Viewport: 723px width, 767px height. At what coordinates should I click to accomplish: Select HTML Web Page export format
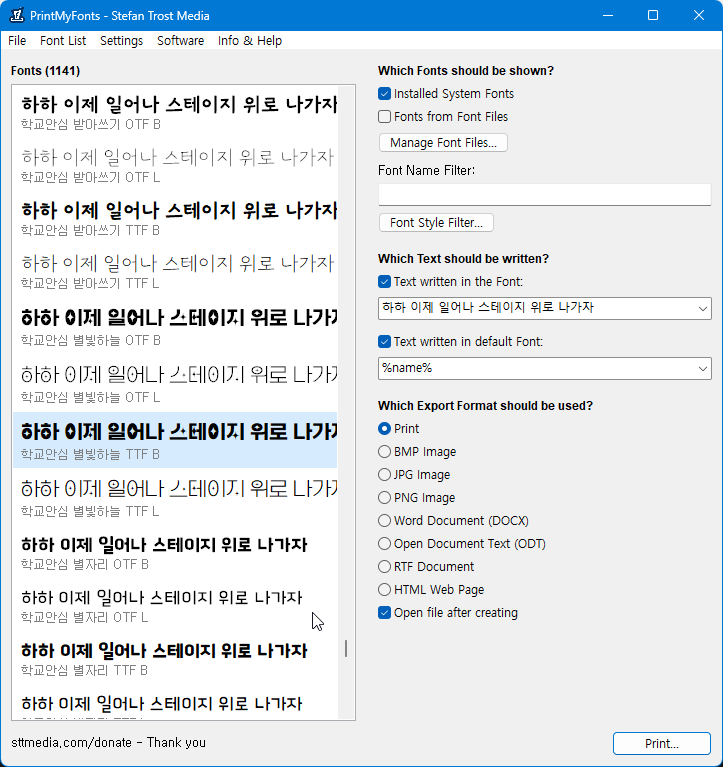point(384,589)
